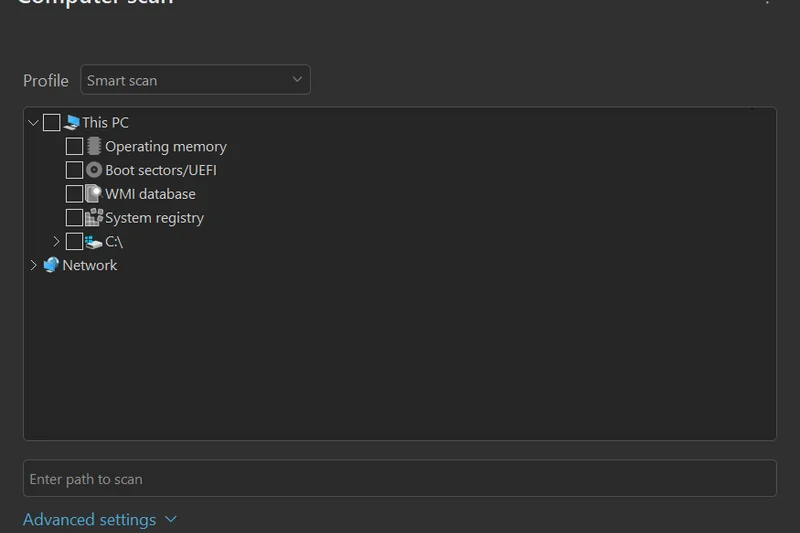Screen dimensions: 800x533
Task: Click the Boot sectors/UEFI disc icon
Action: pos(94,170)
